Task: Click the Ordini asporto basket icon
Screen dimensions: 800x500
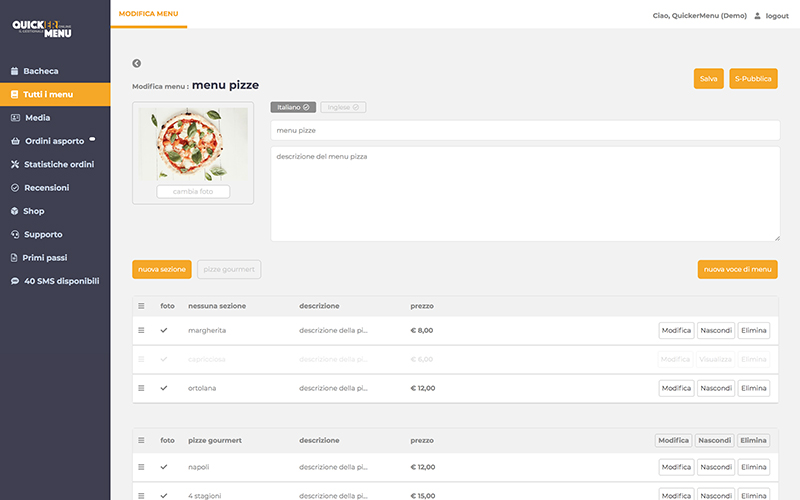Action: tap(15, 141)
